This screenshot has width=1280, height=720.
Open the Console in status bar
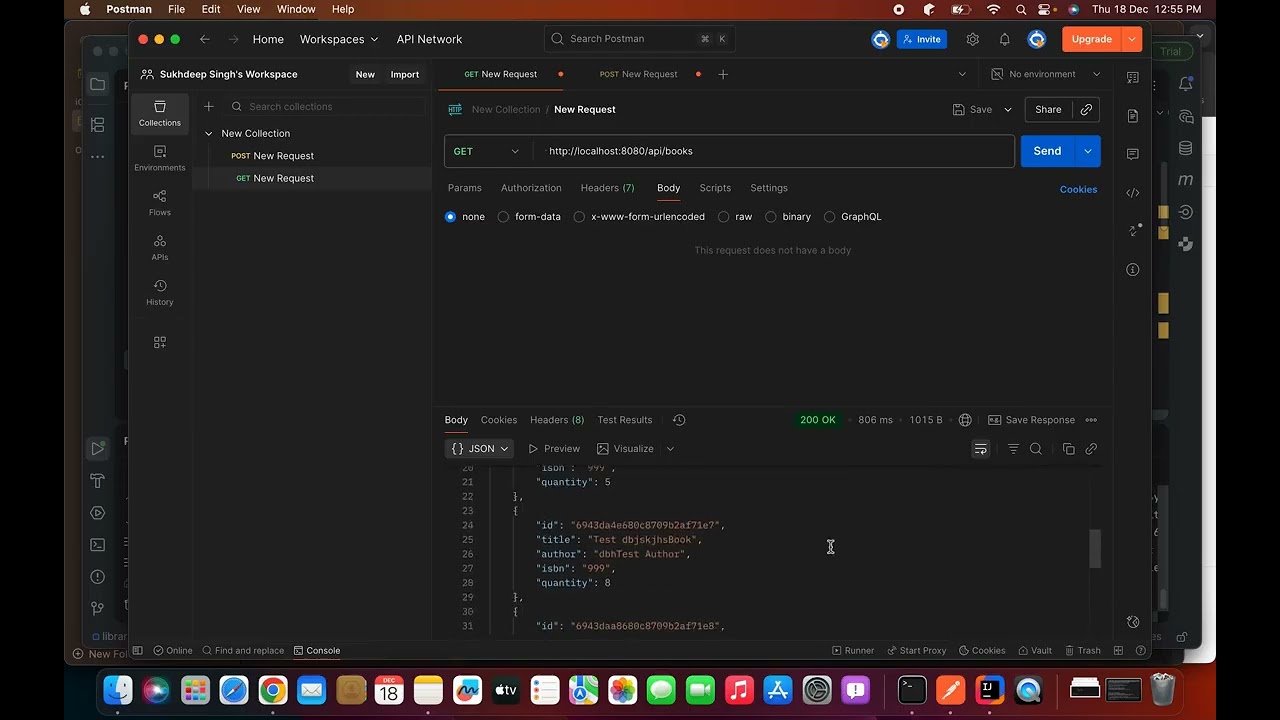pos(317,650)
